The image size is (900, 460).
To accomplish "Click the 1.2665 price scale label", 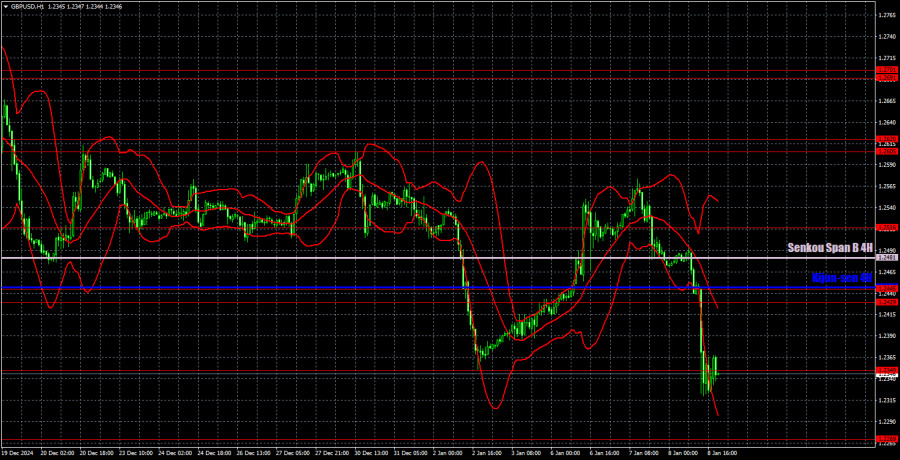I will click(x=885, y=101).
